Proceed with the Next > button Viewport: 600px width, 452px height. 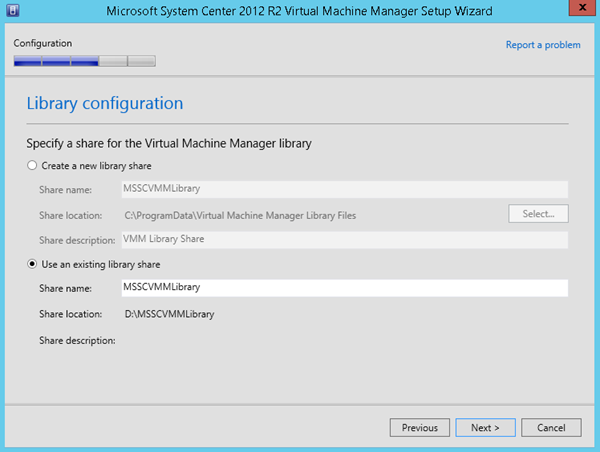click(485, 428)
